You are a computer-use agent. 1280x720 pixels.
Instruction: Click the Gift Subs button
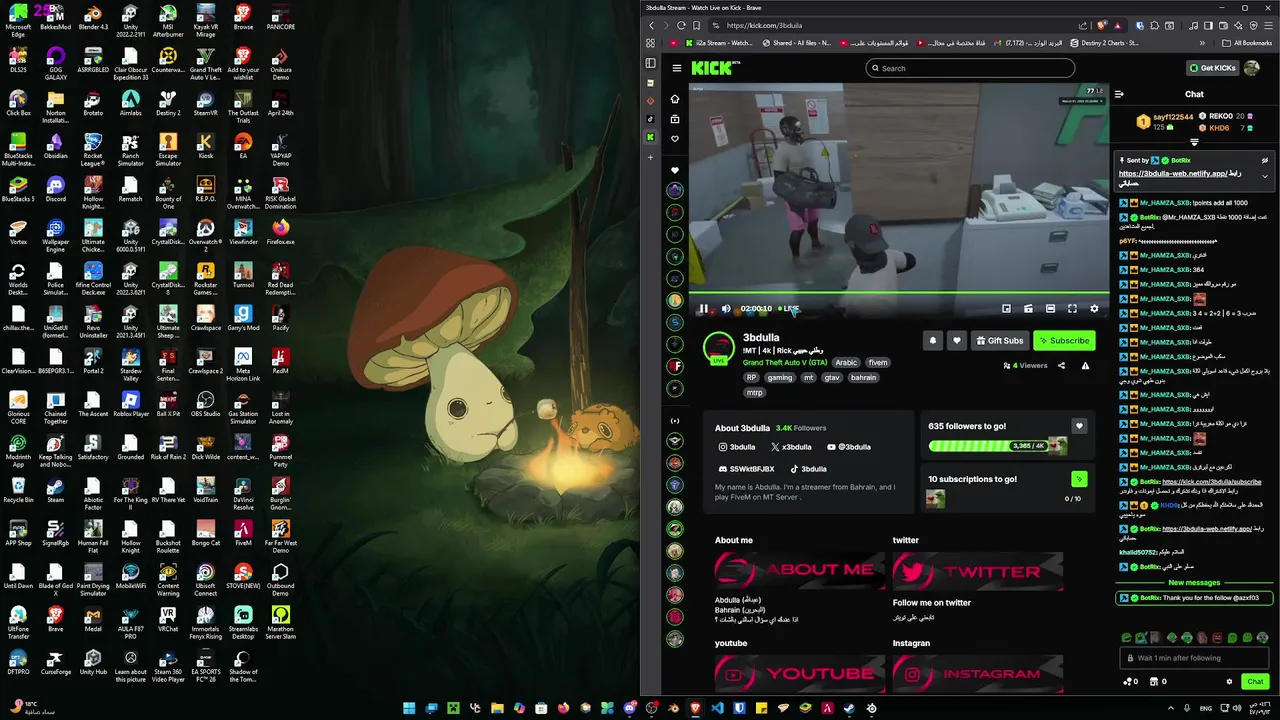tap(1000, 341)
